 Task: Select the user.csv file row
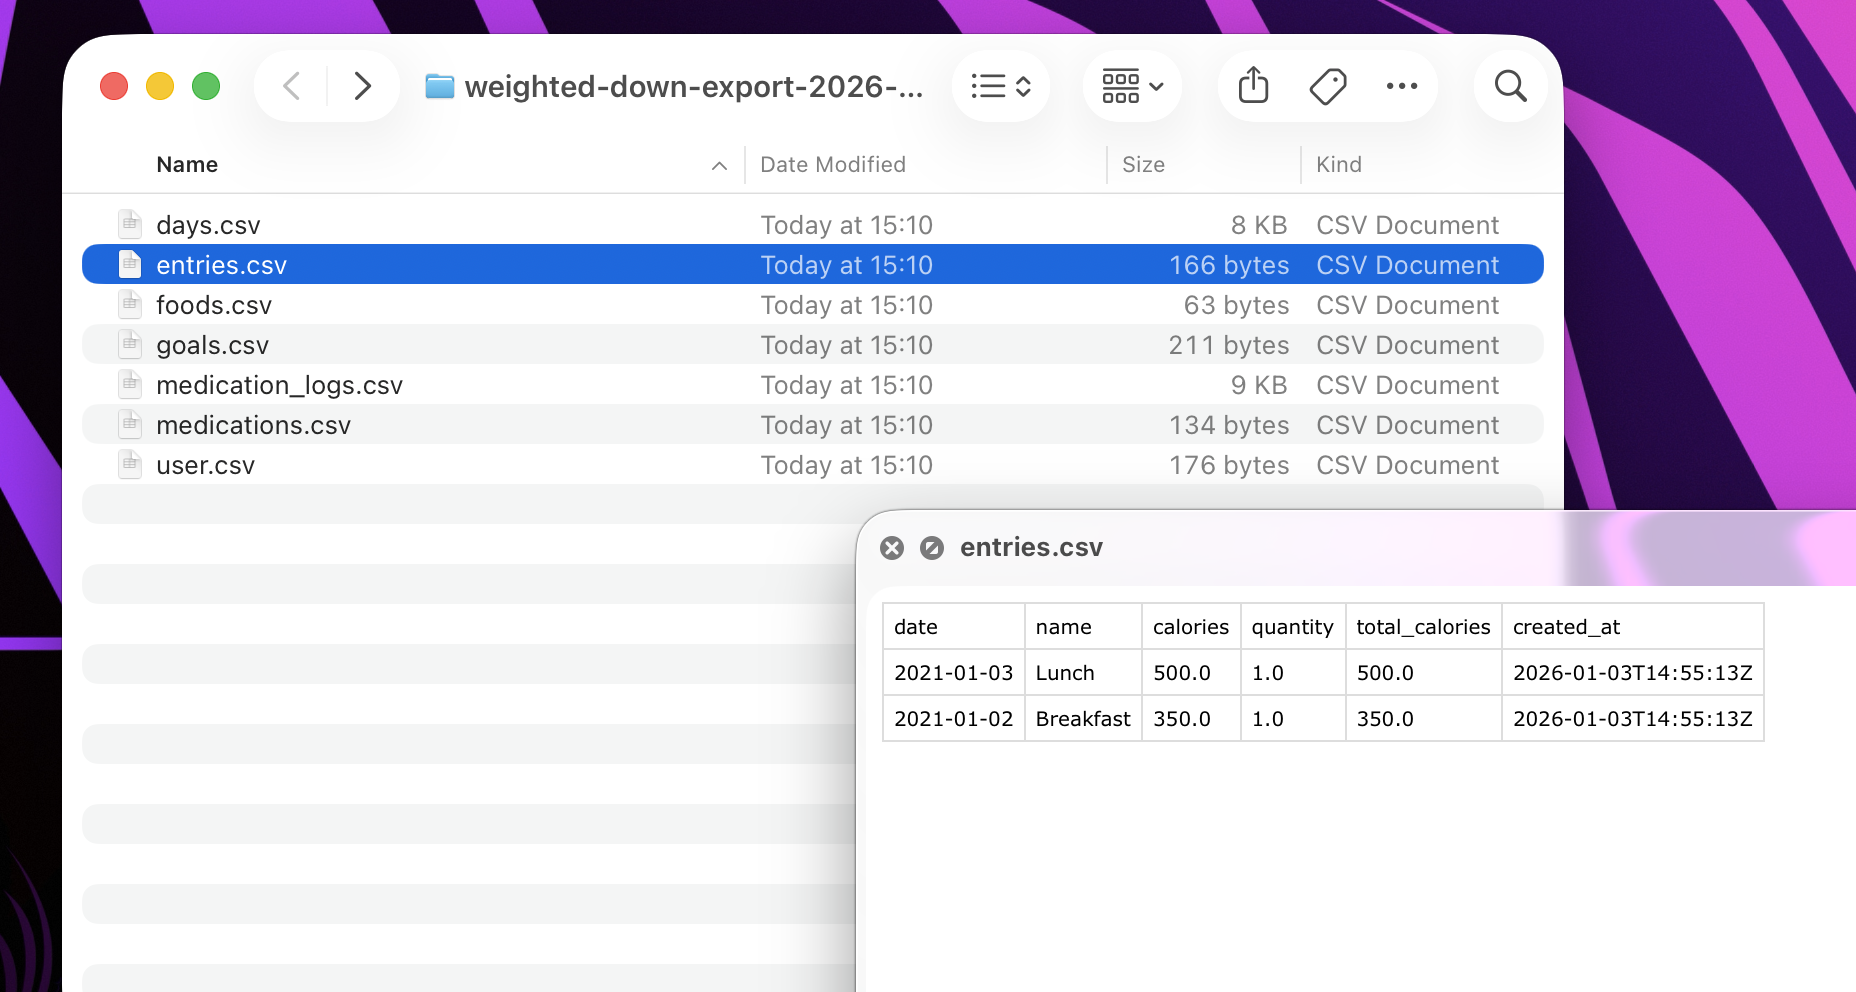206,464
